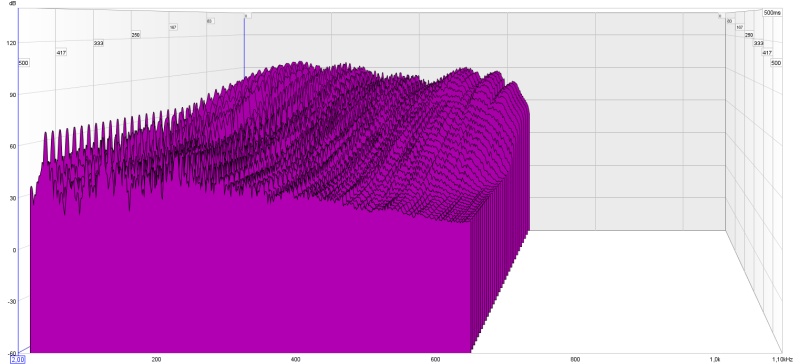This screenshot has width=800, height=364.
Task: Click the 400 frequency axis label
Action: click(295, 359)
